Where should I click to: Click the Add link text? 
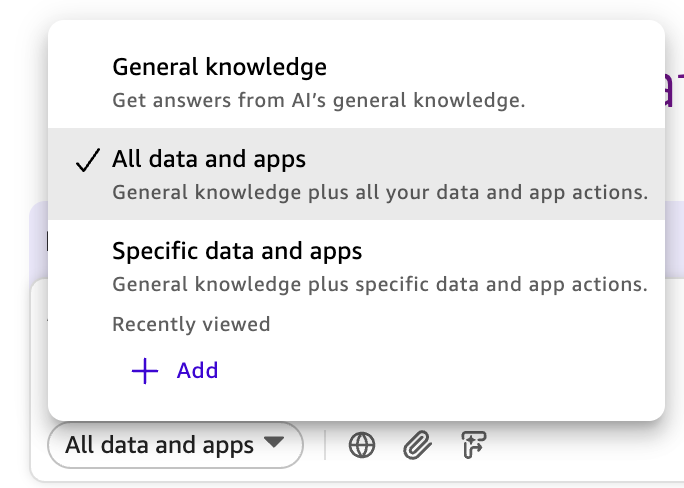[197, 371]
